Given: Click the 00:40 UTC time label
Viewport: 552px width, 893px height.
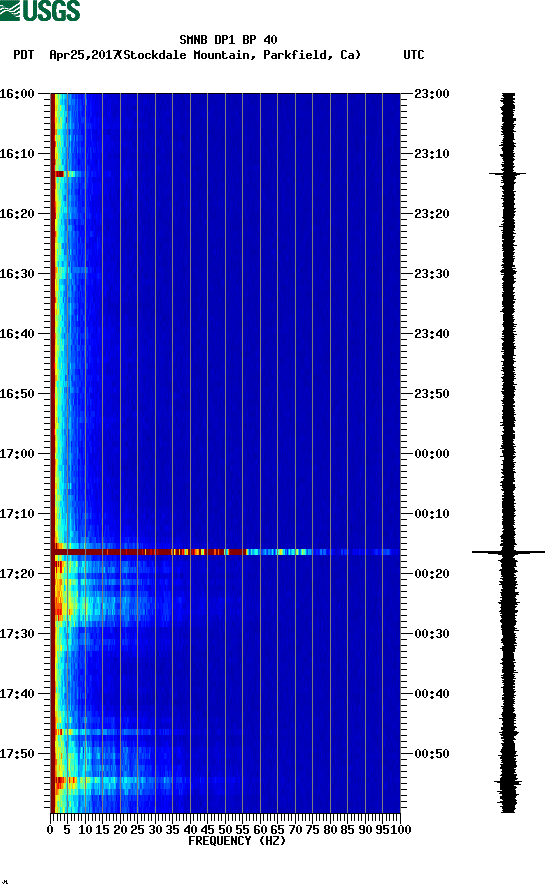Looking at the screenshot, I should click(x=431, y=694).
